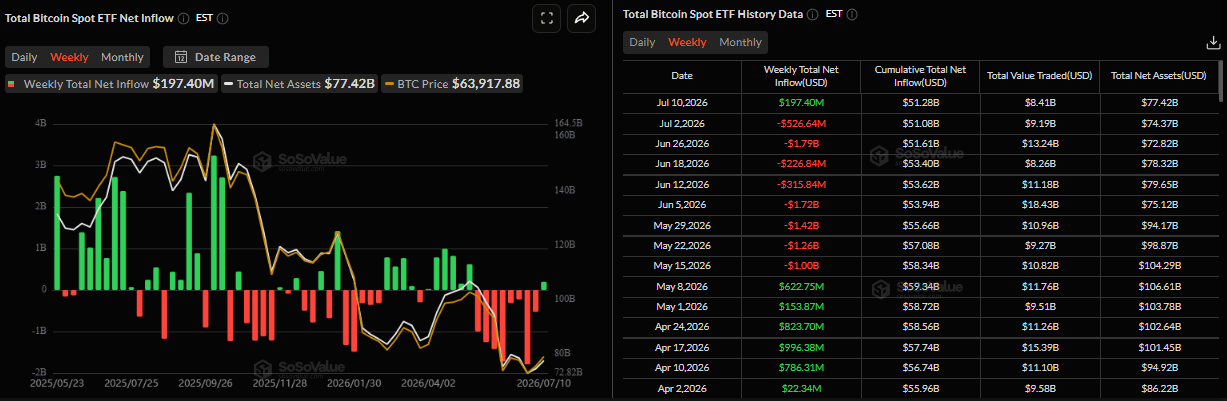
Task: Select the Apr 17,2026 date cell
Action: [681, 347]
